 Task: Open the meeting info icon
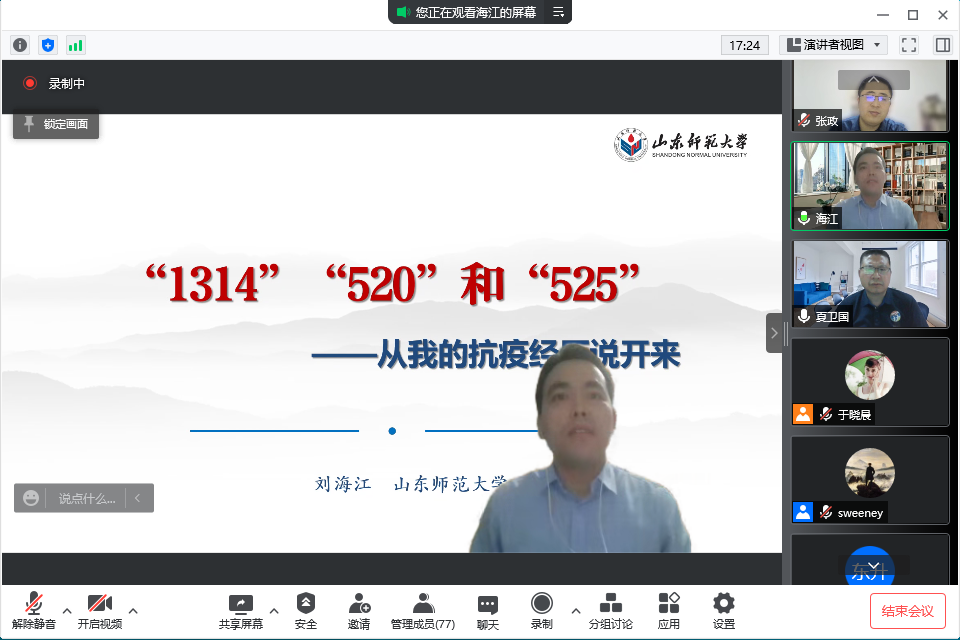point(20,45)
